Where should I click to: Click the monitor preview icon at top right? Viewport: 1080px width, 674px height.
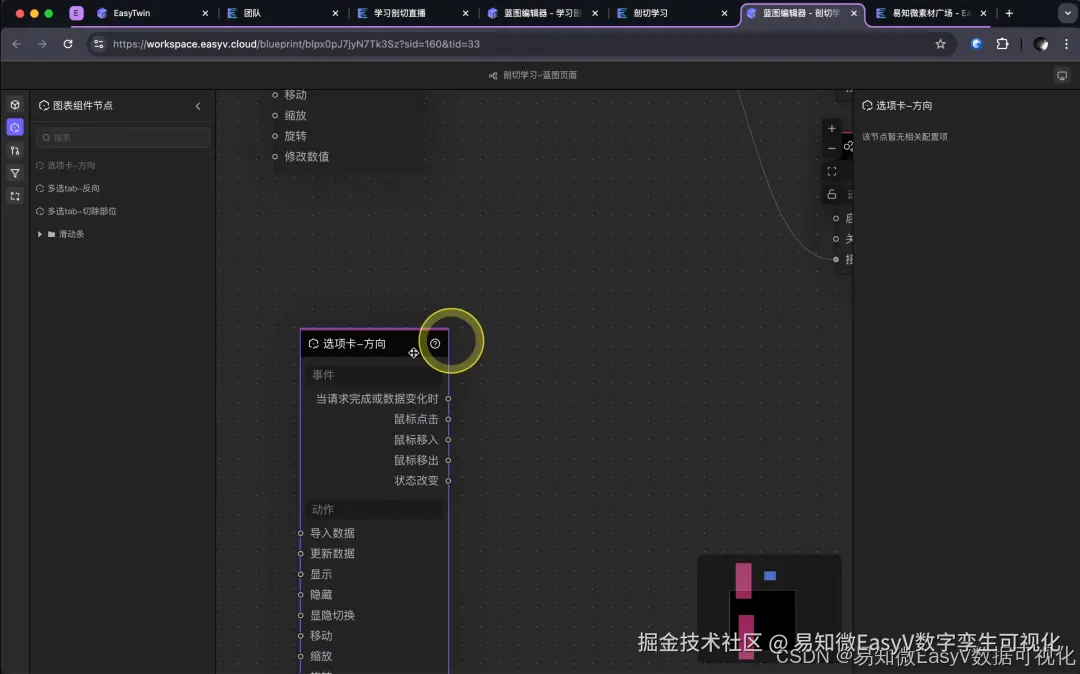pyautogui.click(x=1062, y=75)
